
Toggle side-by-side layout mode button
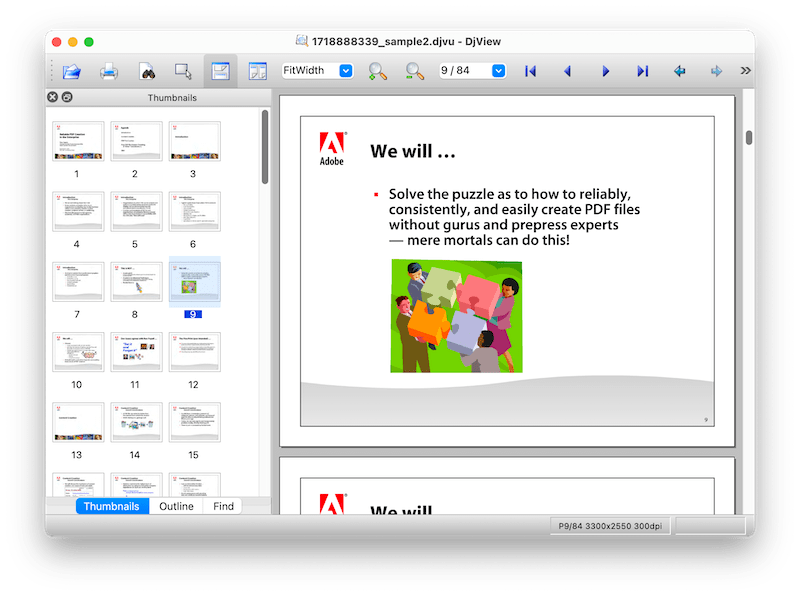(x=257, y=71)
